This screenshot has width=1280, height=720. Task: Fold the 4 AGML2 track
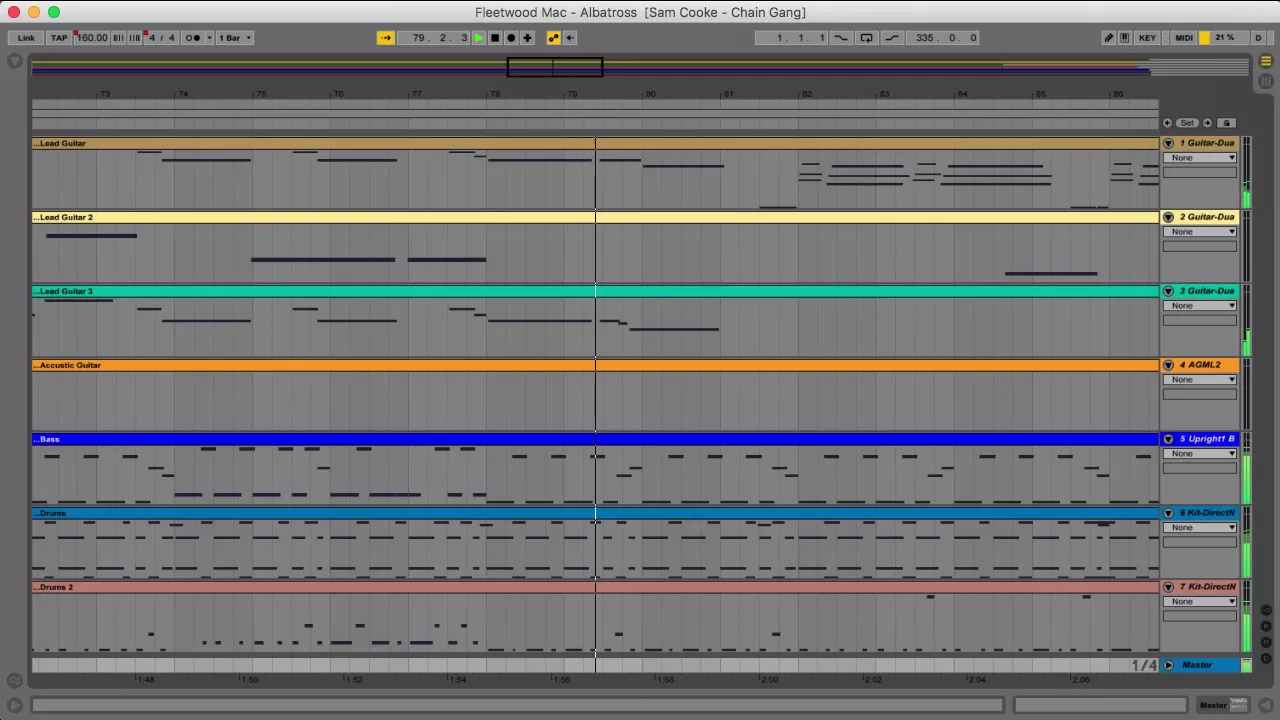(1168, 365)
